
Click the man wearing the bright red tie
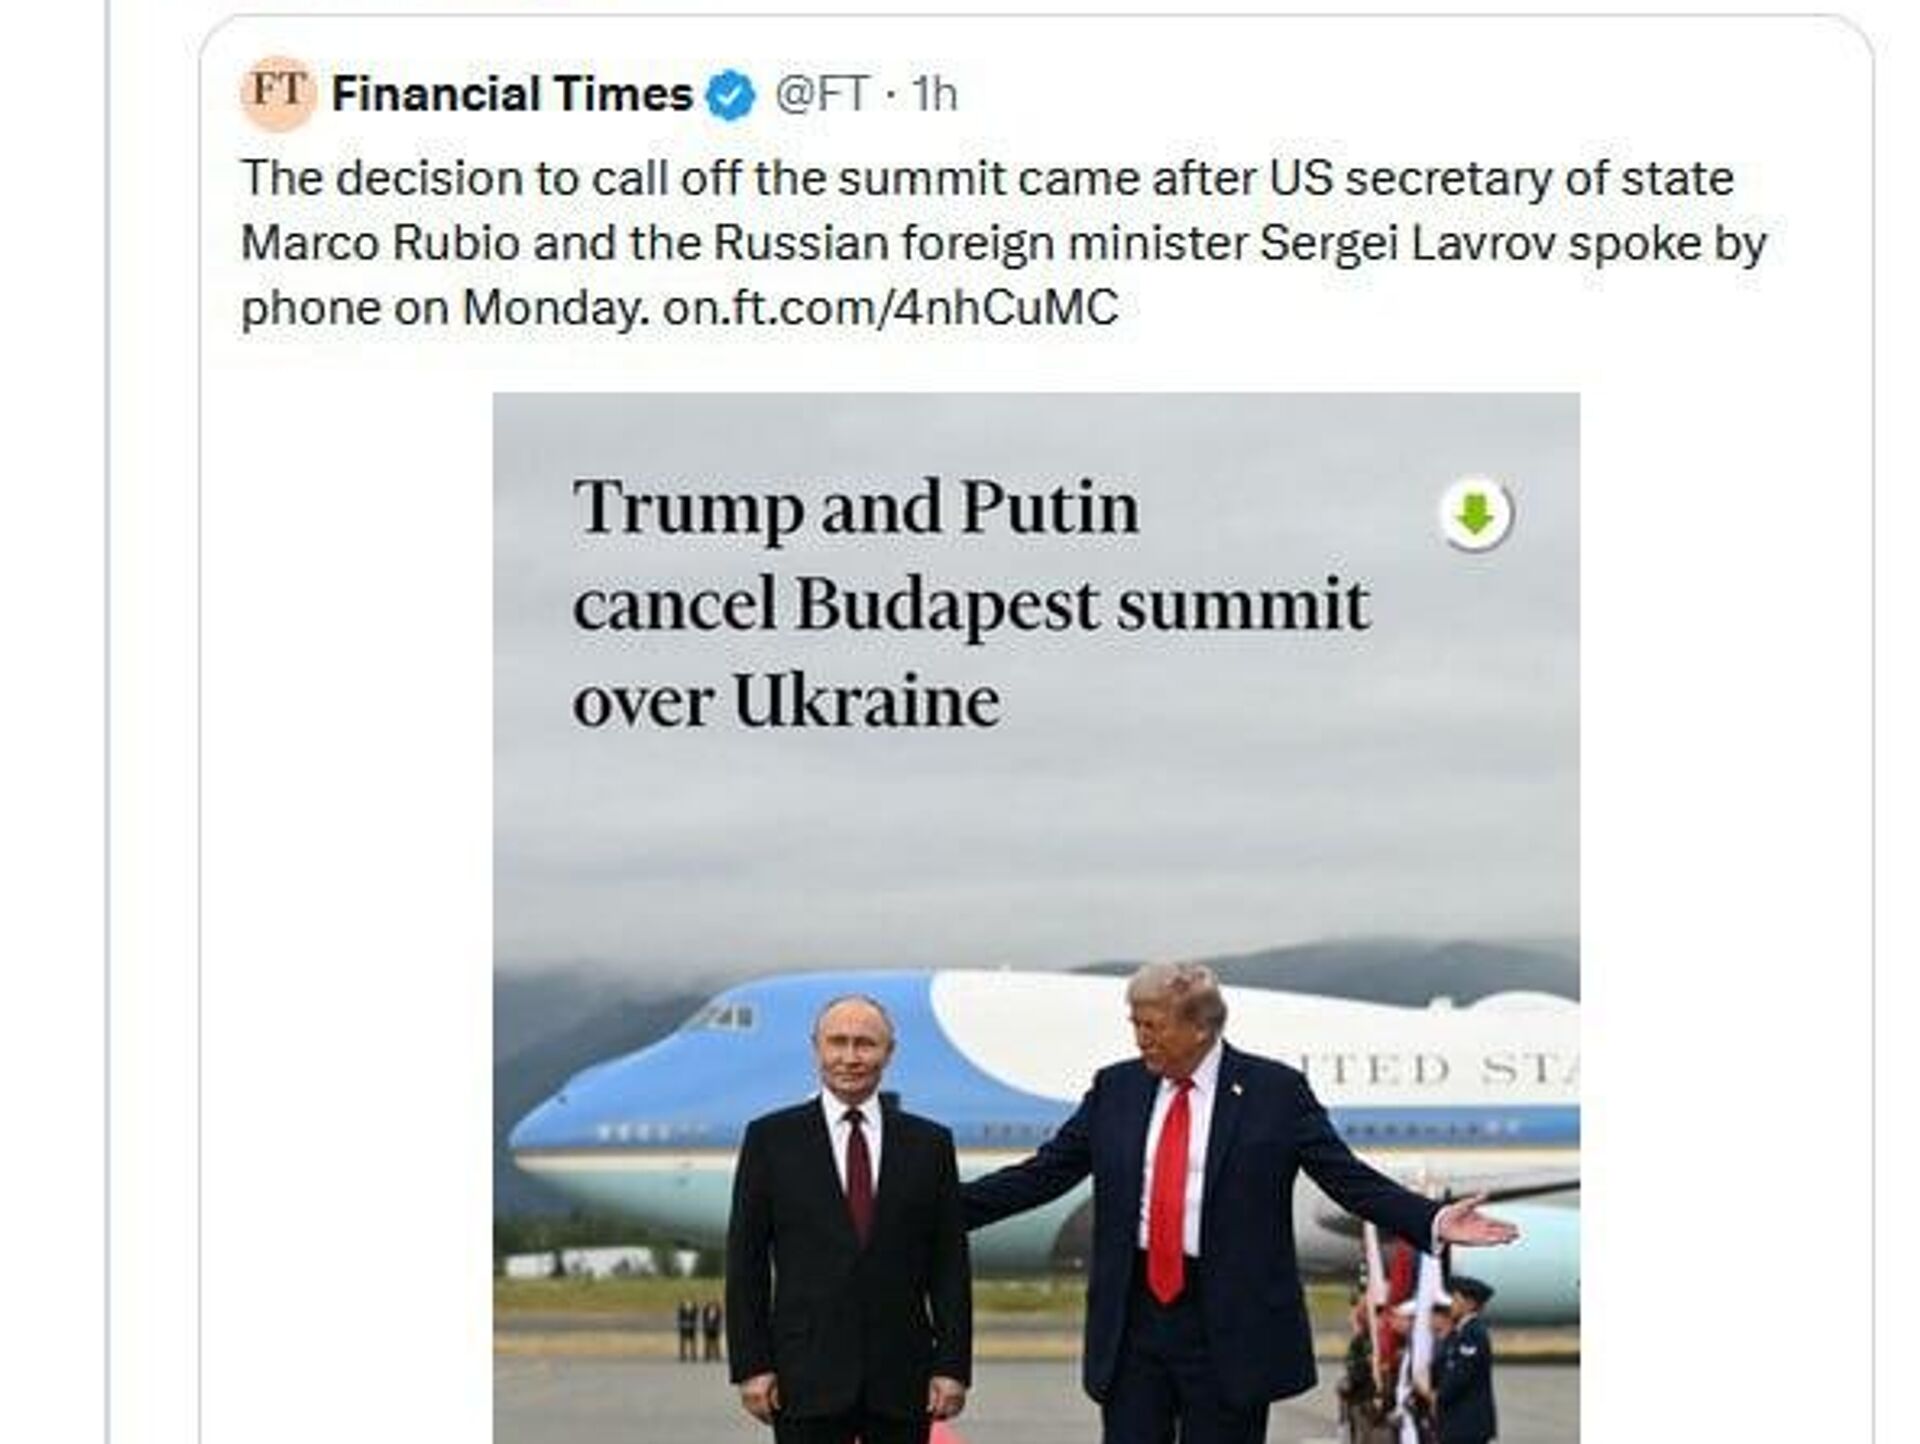[x=1200, y=1200]
